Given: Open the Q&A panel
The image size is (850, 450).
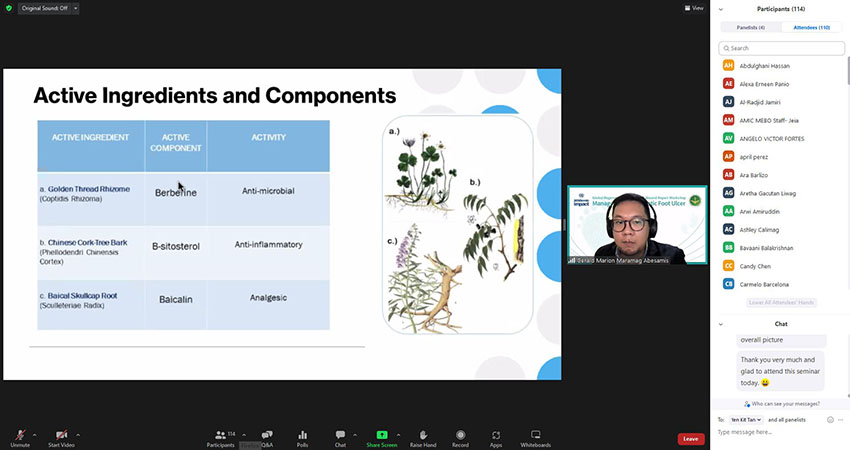Looking at the screenshot, I should (x=267, y=435).
